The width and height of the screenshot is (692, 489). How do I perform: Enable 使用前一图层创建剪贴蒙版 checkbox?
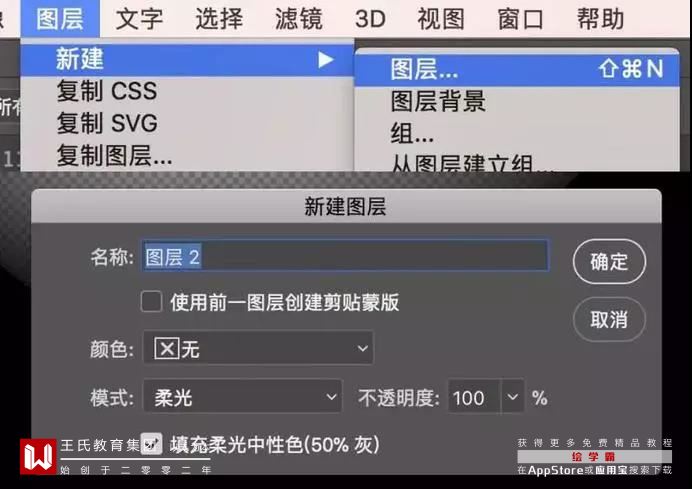(x=151, y=301)
